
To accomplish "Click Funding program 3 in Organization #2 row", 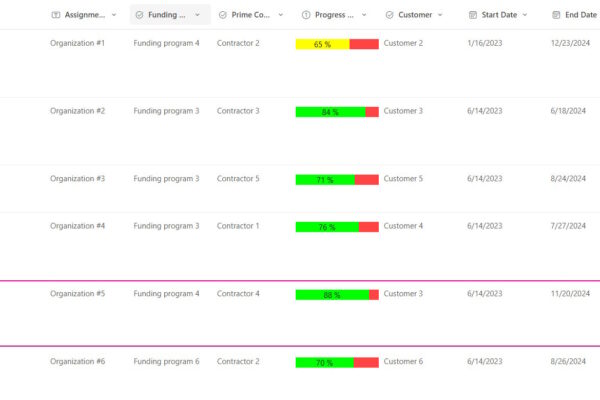I will (166, 111).
